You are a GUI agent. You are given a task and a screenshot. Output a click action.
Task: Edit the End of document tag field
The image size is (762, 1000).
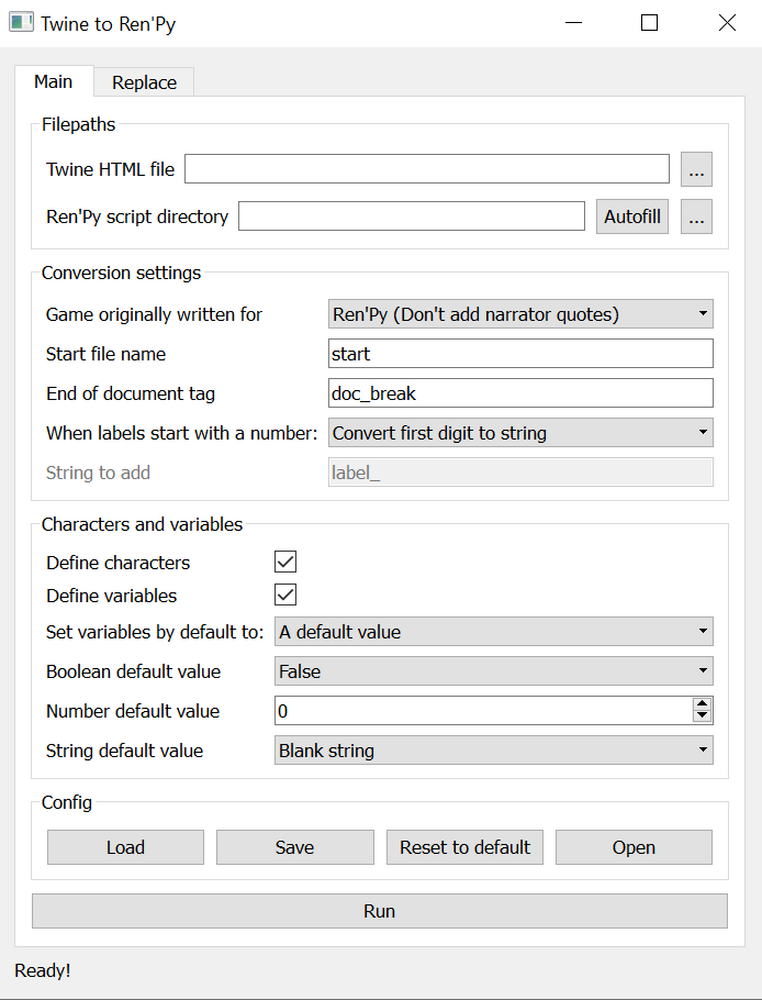[x=520, y=393]
